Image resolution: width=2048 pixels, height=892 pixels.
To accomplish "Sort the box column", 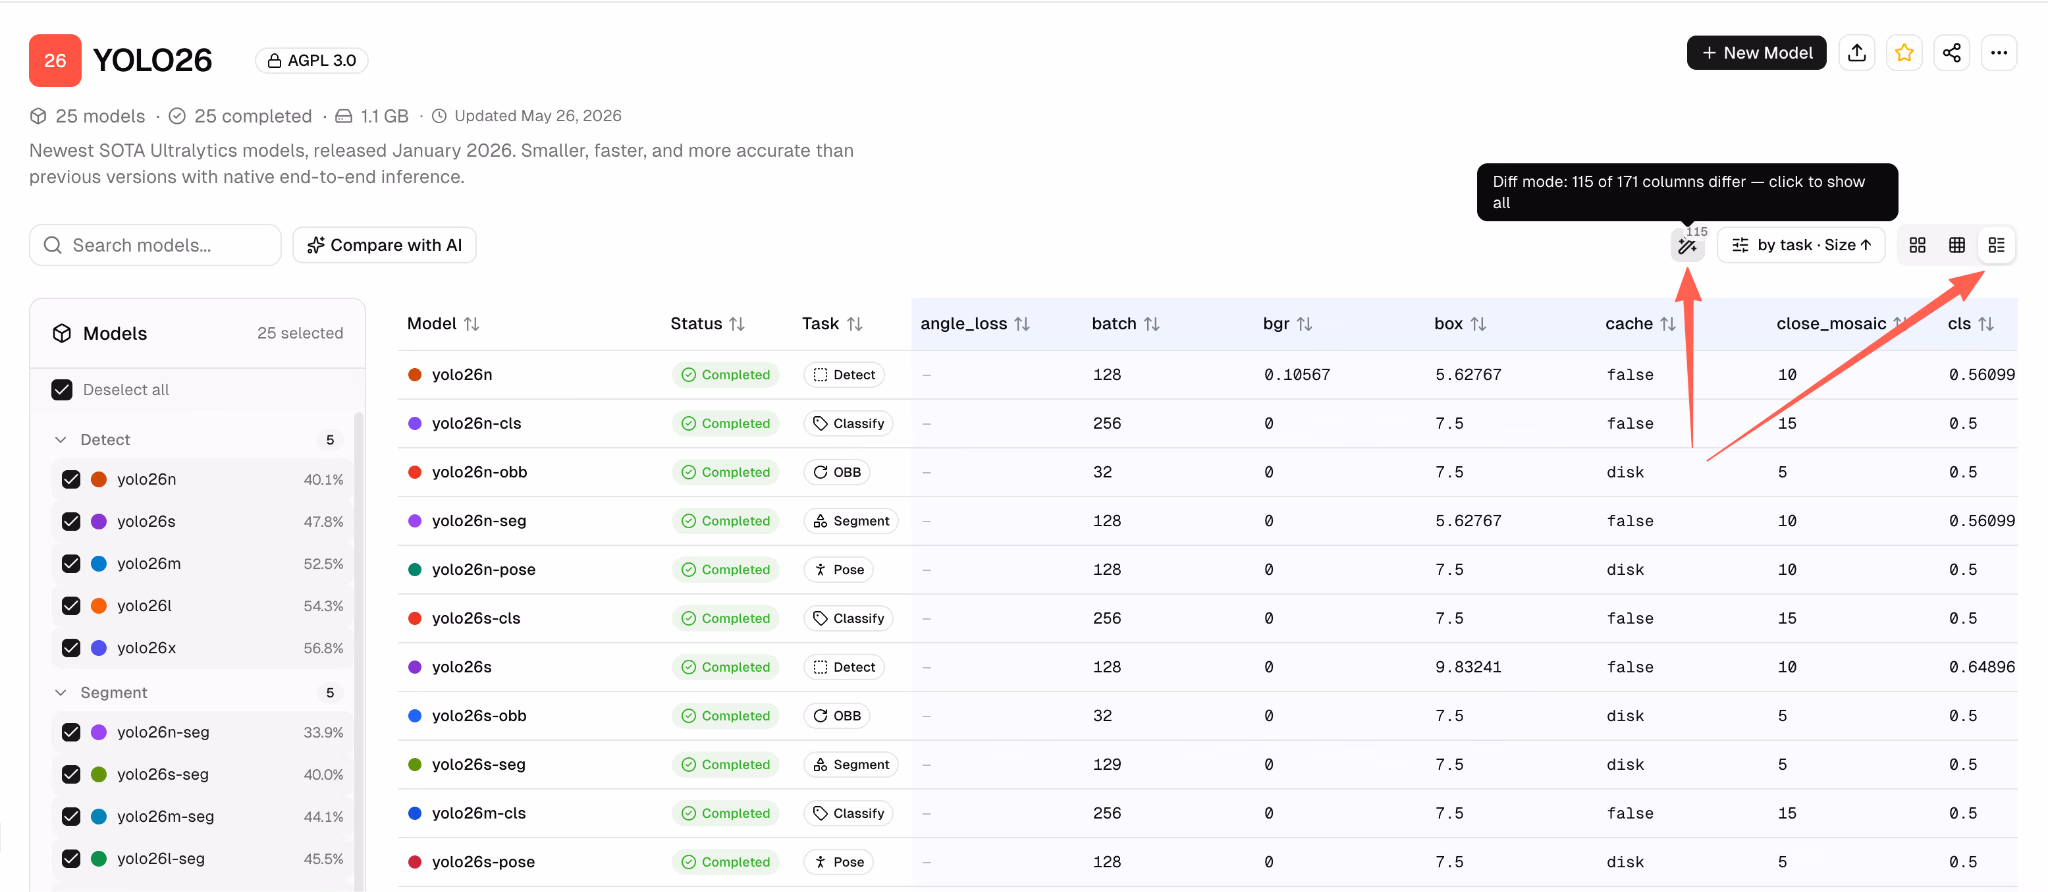I will click(x=1479, y=324).
